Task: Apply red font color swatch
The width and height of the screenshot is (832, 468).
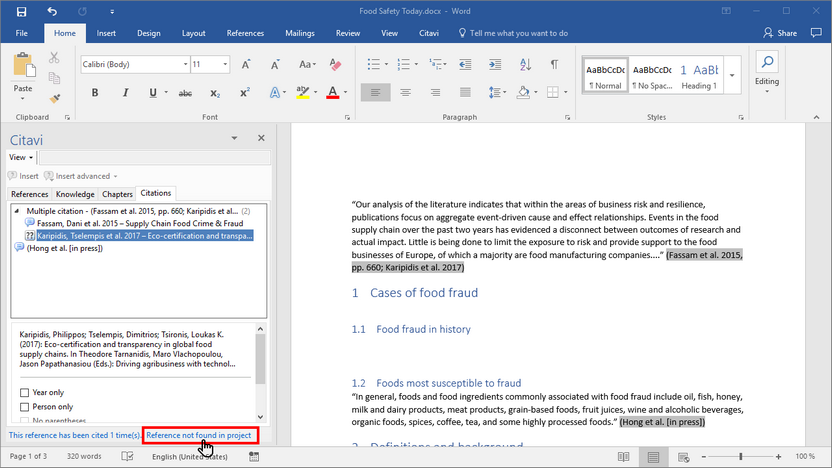Action: tap(333, 93)
